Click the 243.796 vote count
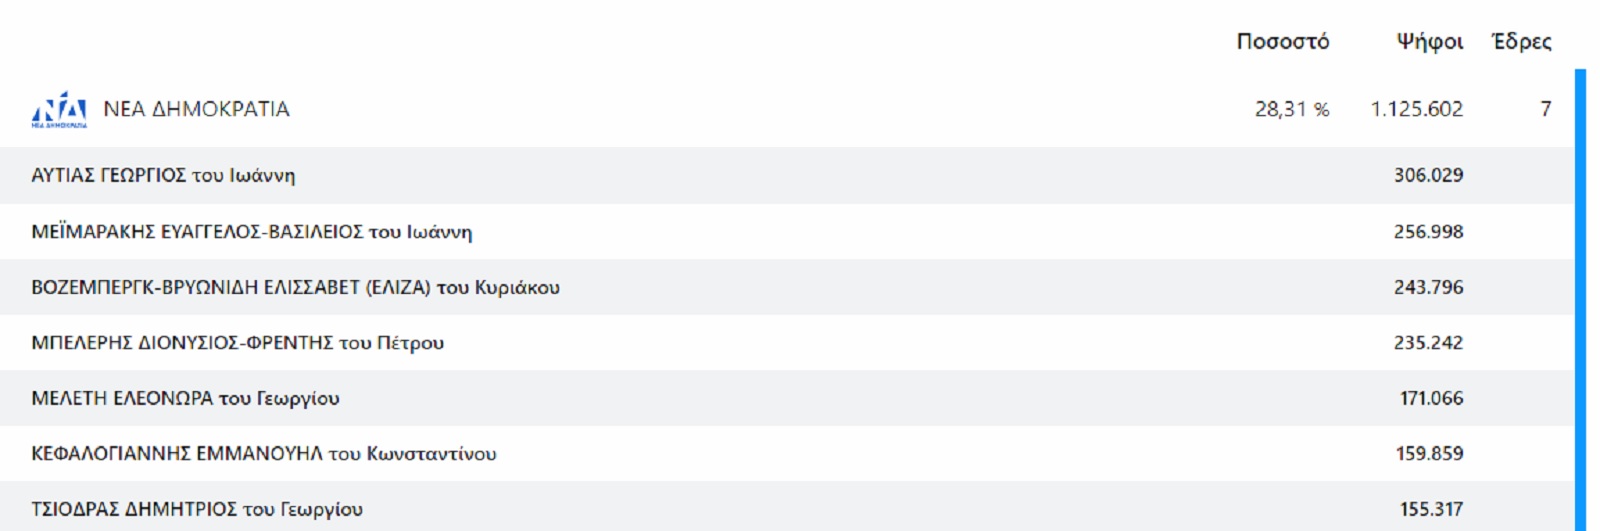This screenshot has width=1600, height=531. tap(1429, 287)
